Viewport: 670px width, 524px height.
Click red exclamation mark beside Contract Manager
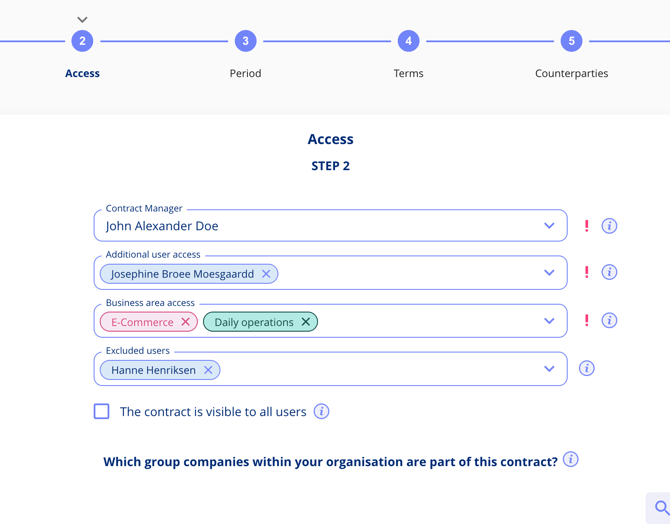(x=587, y=226)
